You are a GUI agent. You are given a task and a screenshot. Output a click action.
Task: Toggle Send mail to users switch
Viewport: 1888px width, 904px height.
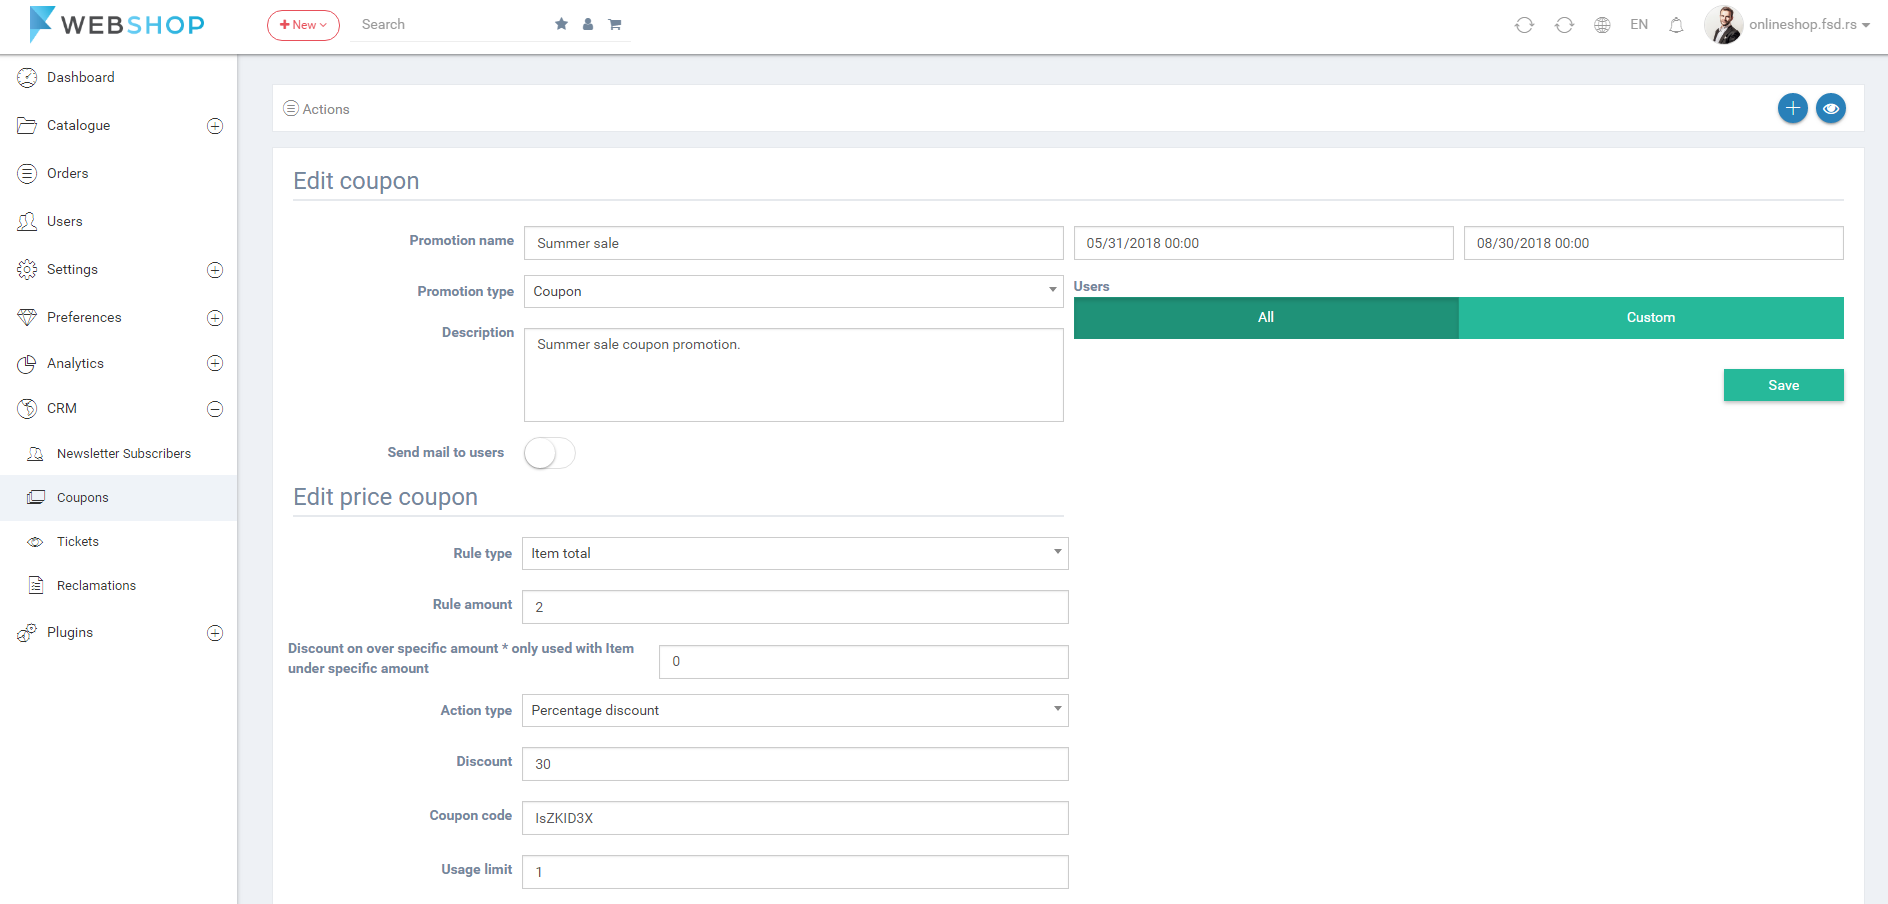click(x=549, y=453)
